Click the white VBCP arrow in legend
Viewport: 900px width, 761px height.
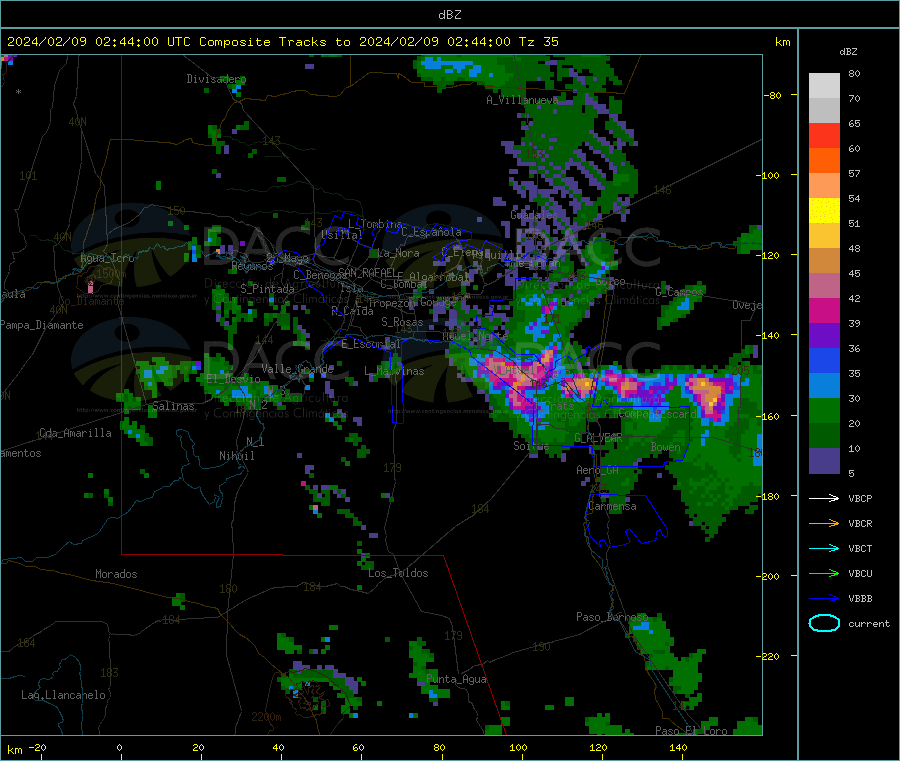pos(824,498)
